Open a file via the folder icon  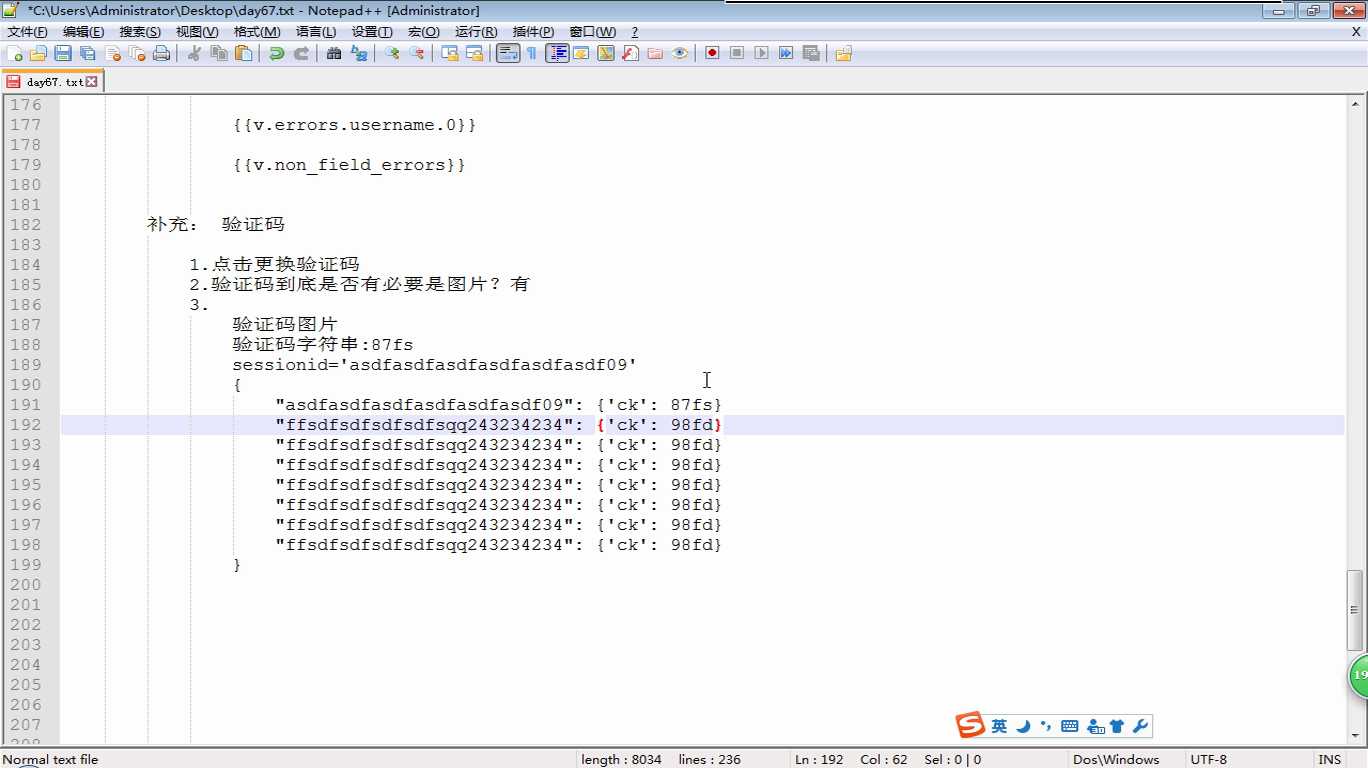click(x=38, y=54)
